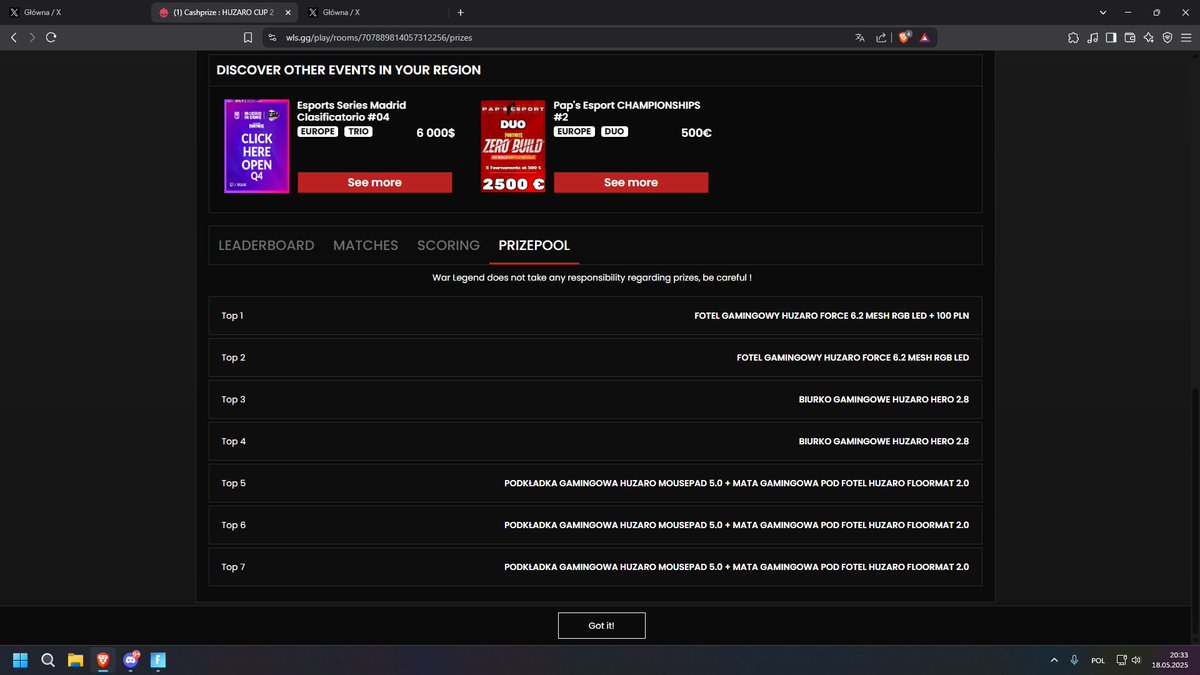
Task: Click the Got it! button
Action: pos(601,625)
